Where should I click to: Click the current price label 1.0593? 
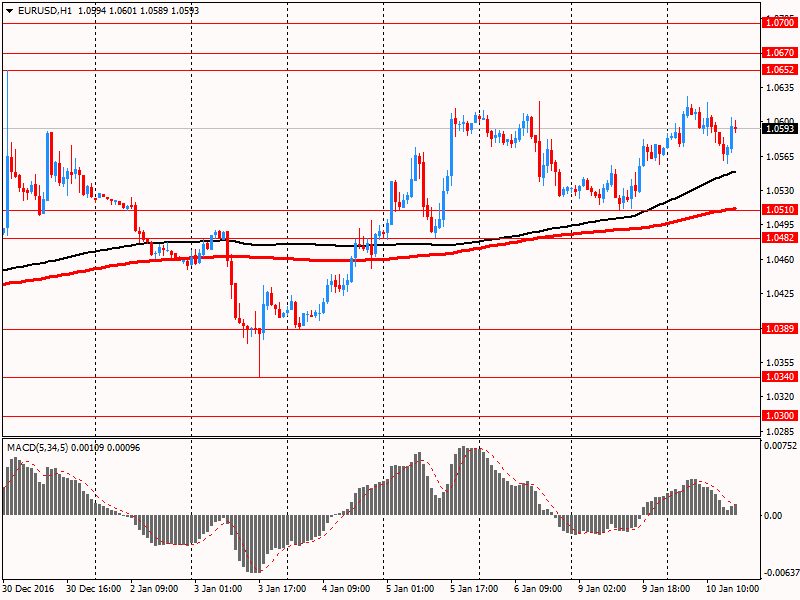[779, 128]
